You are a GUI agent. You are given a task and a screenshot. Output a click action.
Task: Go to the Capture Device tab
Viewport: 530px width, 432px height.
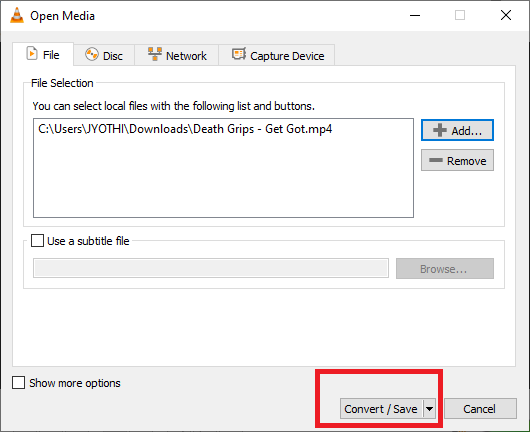[277, 55]
